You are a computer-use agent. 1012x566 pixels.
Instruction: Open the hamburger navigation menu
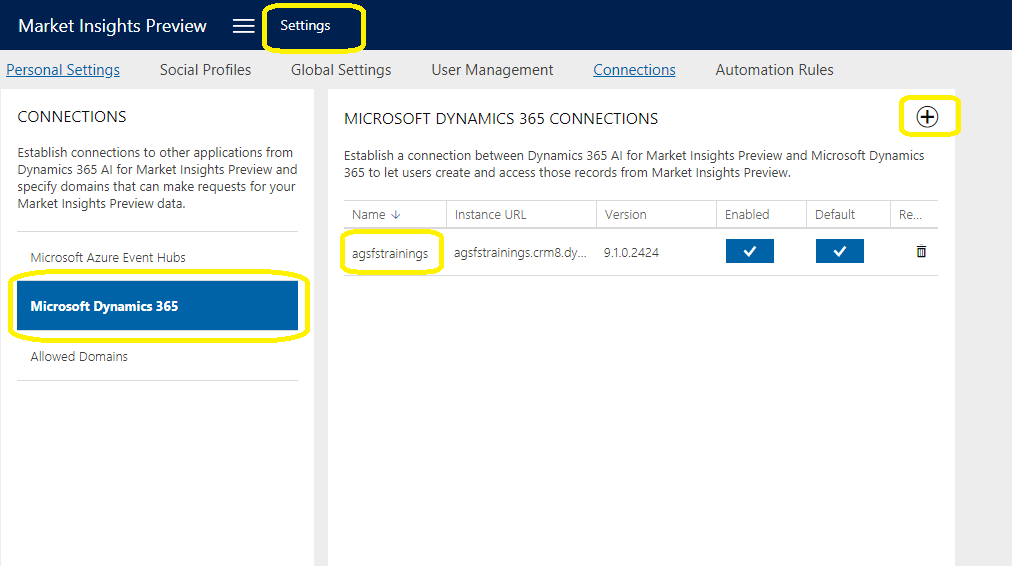[x=243, y=26]
